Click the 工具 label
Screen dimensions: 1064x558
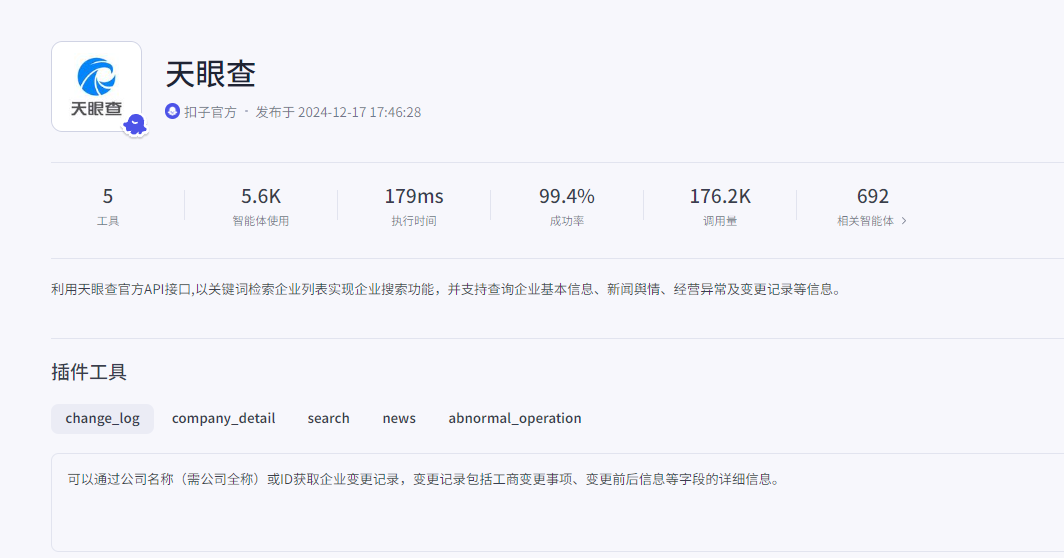tap(108, 221)
